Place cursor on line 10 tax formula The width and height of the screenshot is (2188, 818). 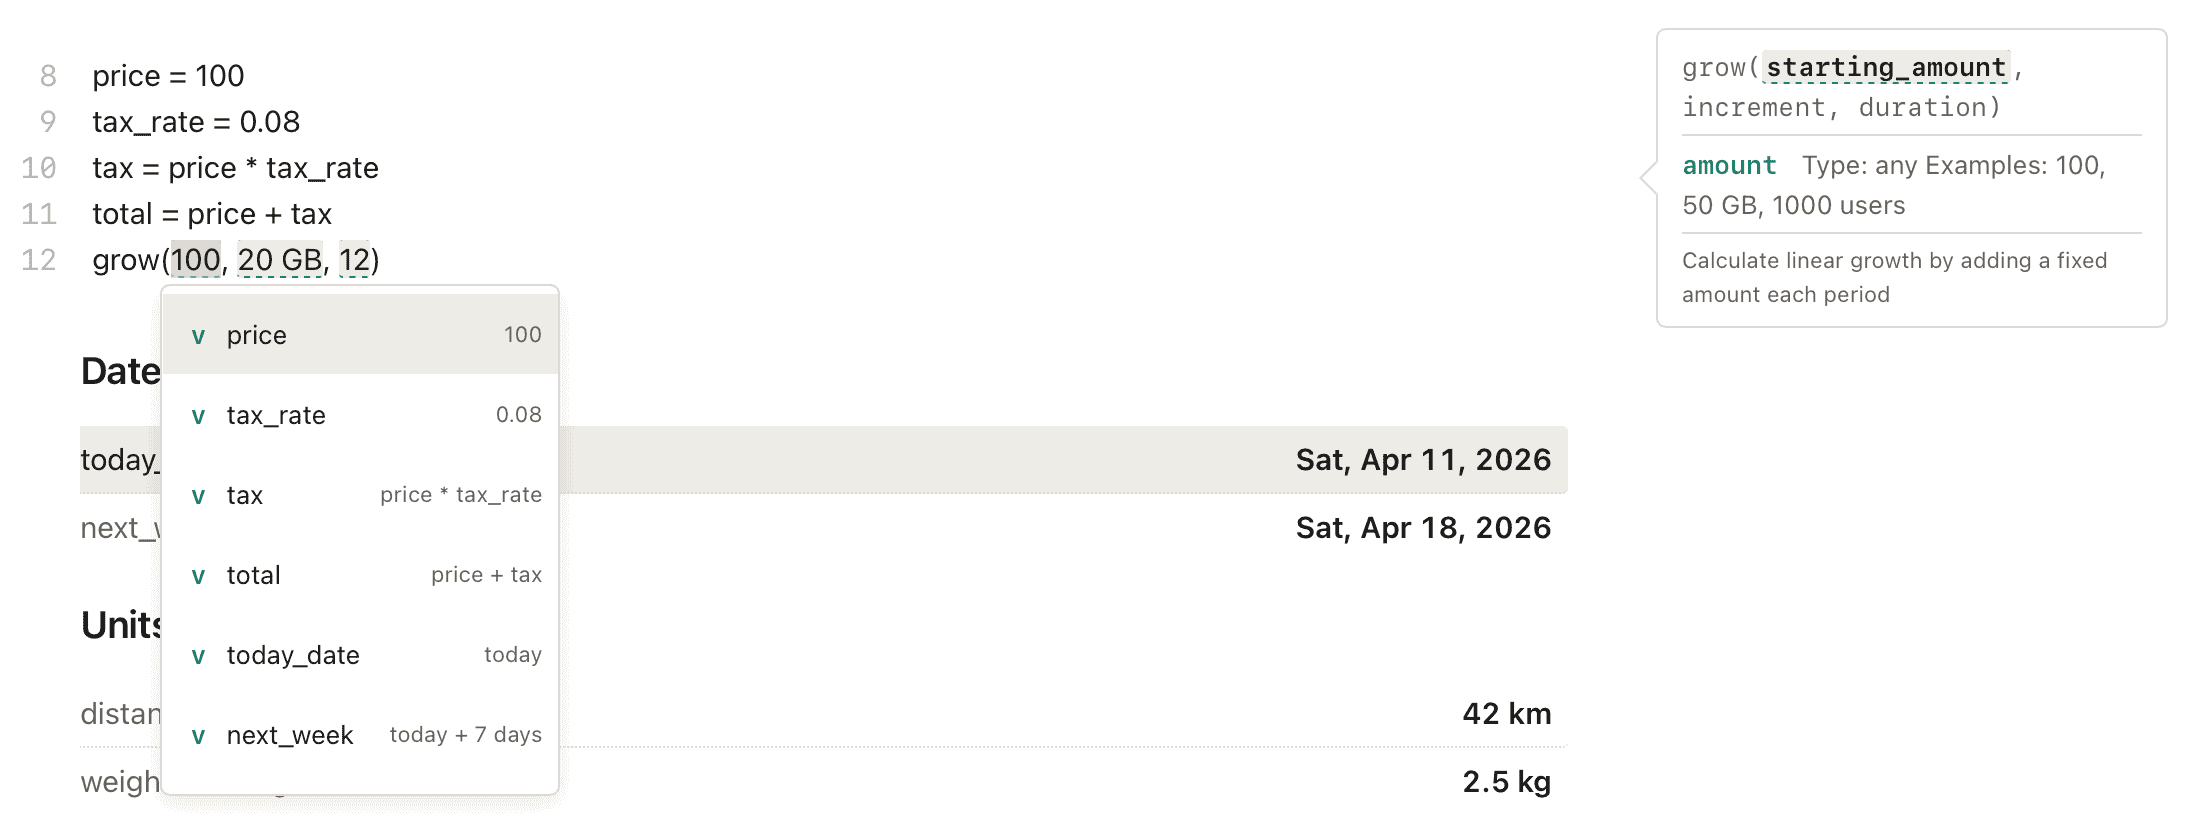tap(235, 168)
